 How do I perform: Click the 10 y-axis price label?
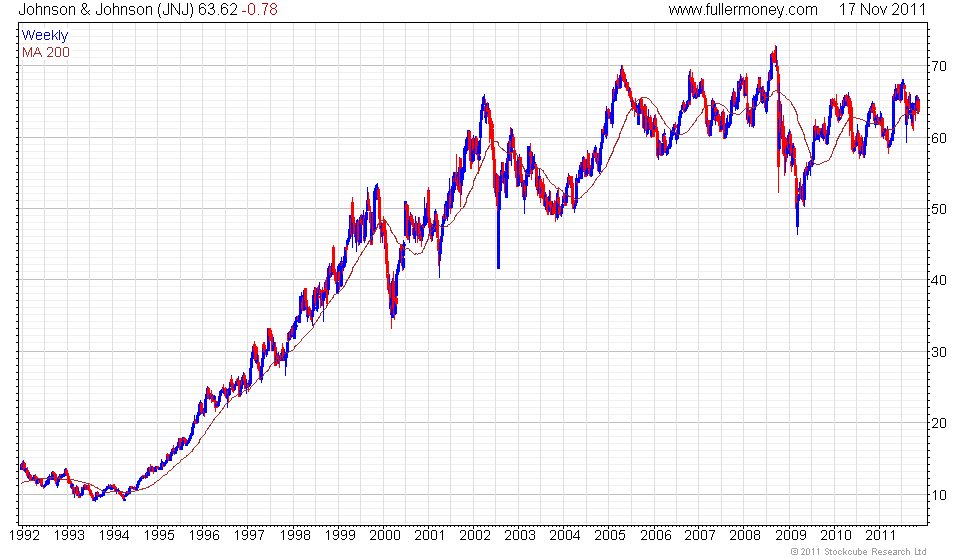939,495
